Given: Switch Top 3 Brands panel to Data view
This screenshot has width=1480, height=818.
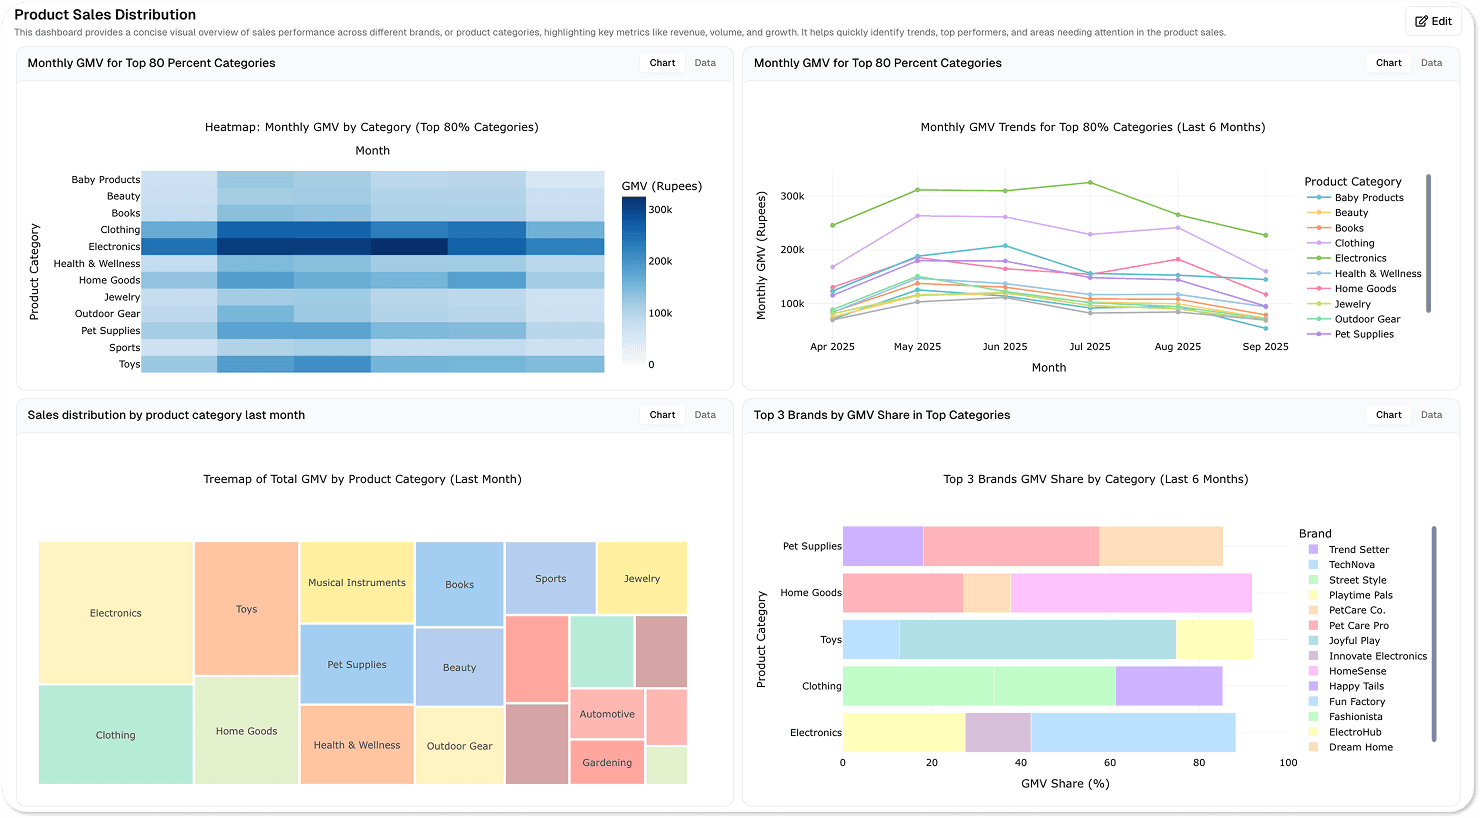Looking at the screenshot, I should click(1432, 414).
